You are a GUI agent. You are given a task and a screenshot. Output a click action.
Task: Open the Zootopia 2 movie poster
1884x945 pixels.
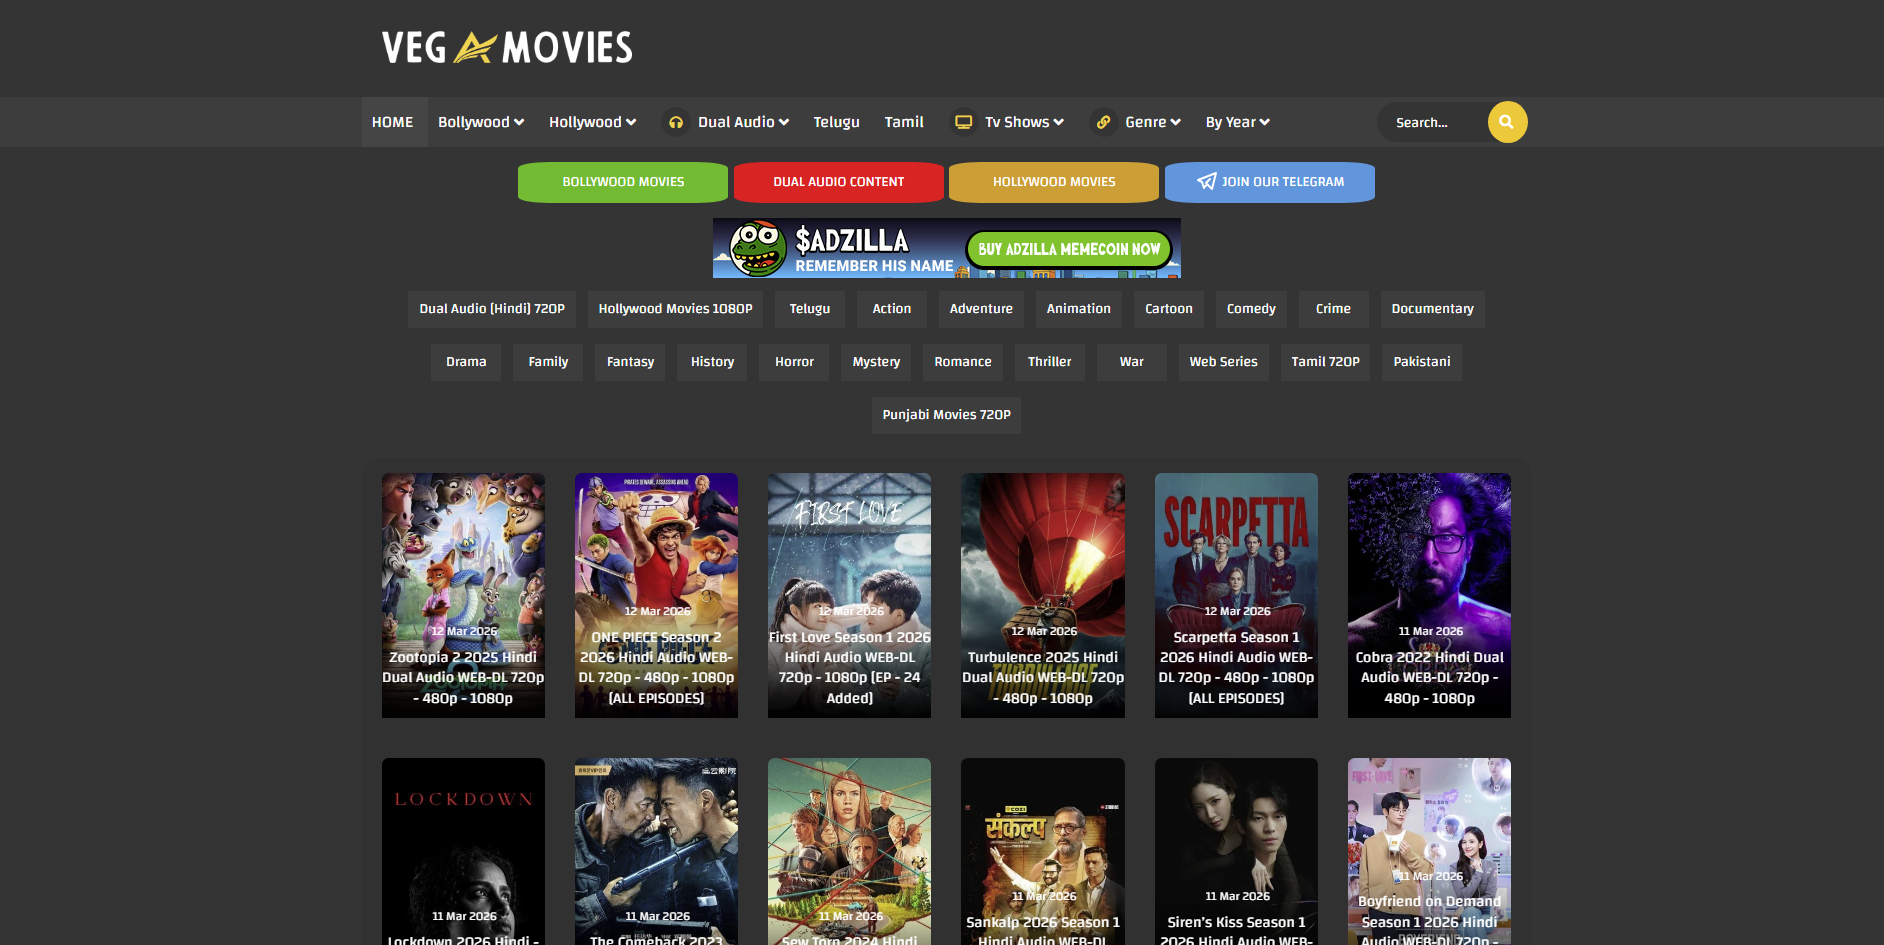463,595
